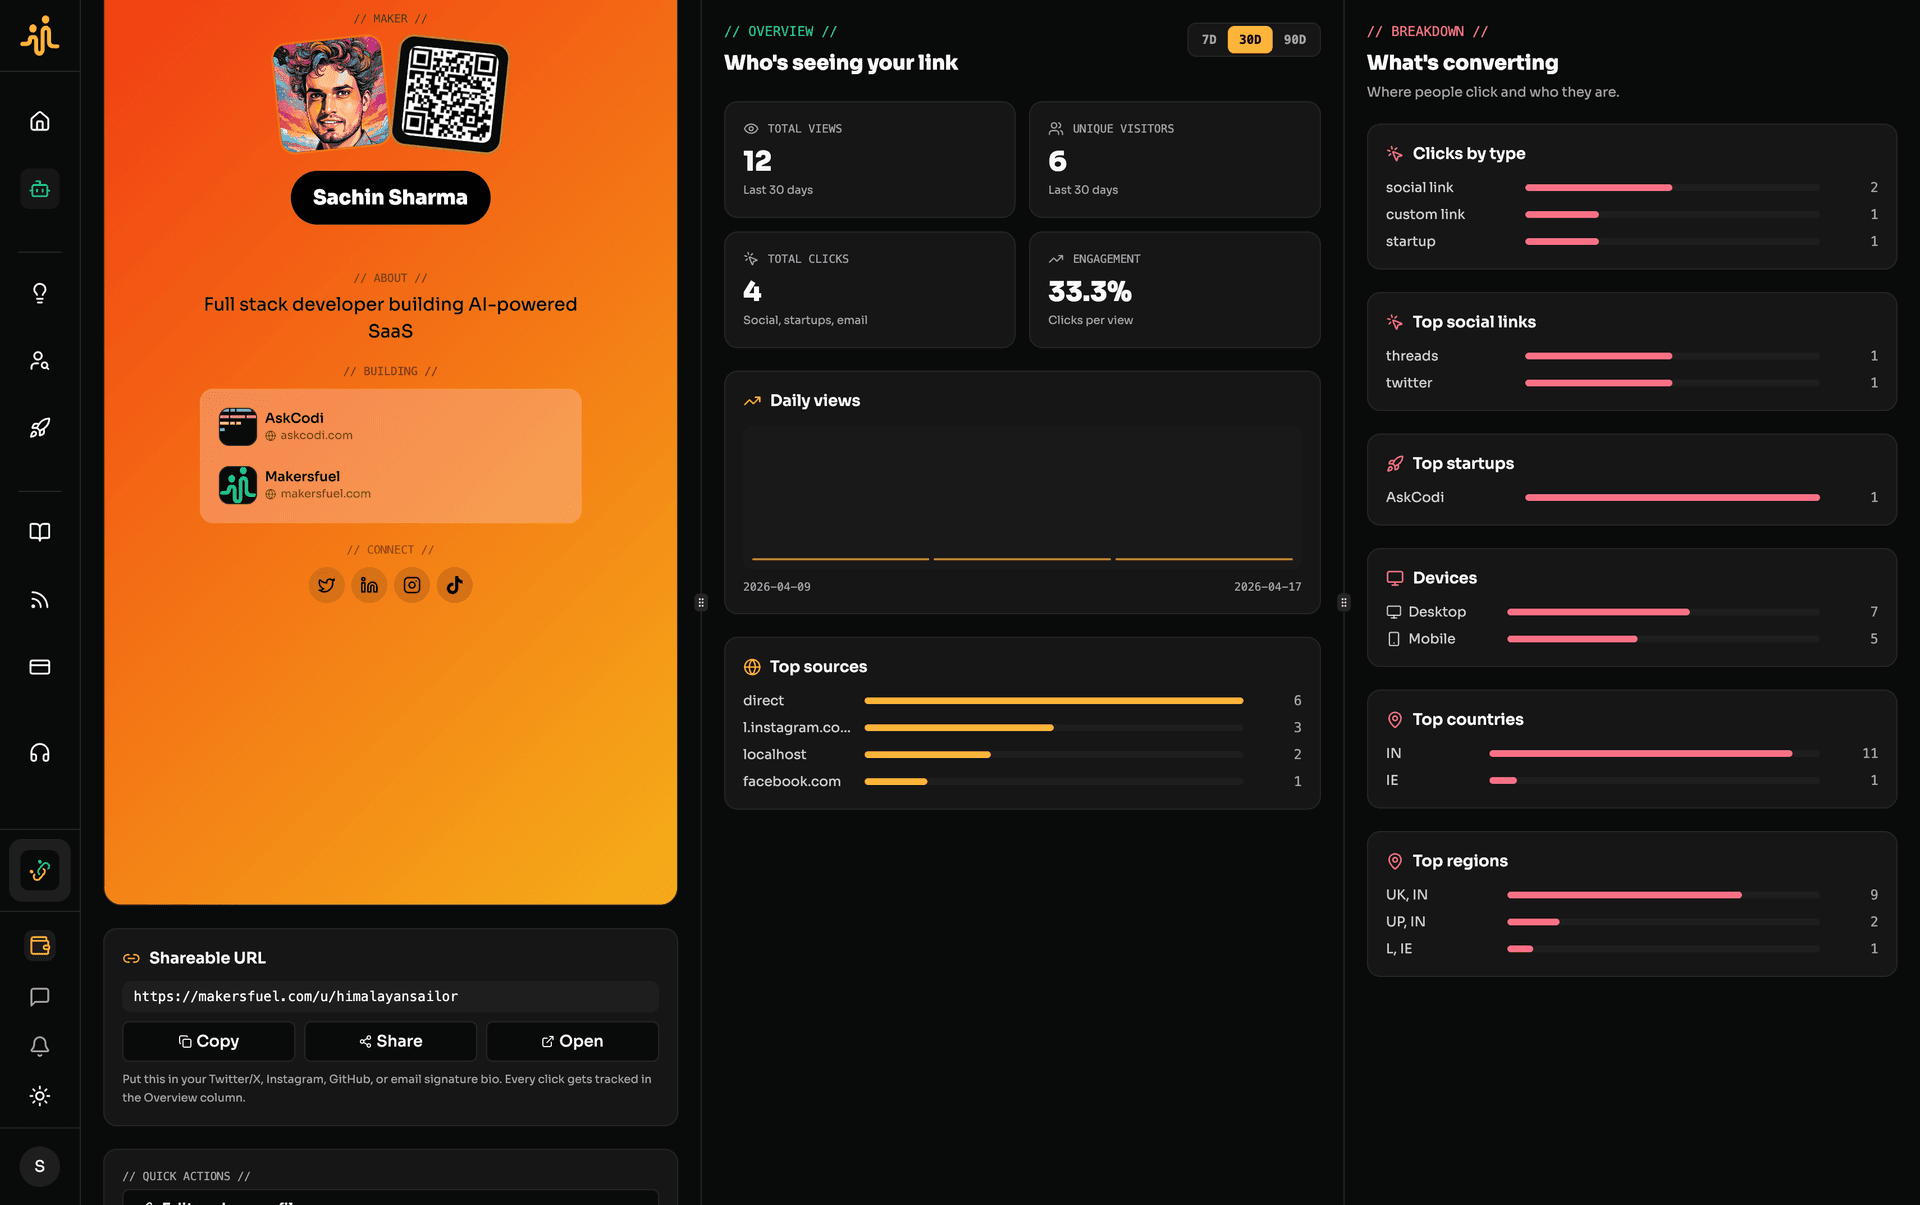Click the Daily views chart area
The width and height of the screenshot is (1920, 1205).
1022,498
